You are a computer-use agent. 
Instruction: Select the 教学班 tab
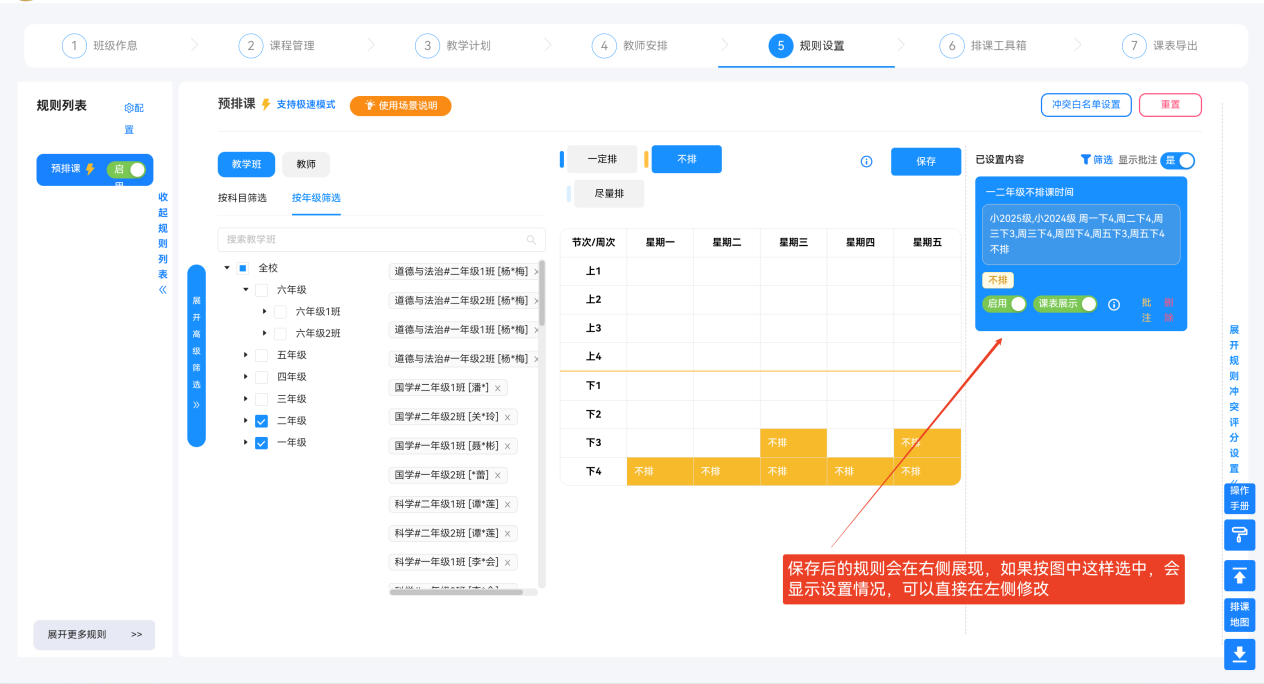246,165
